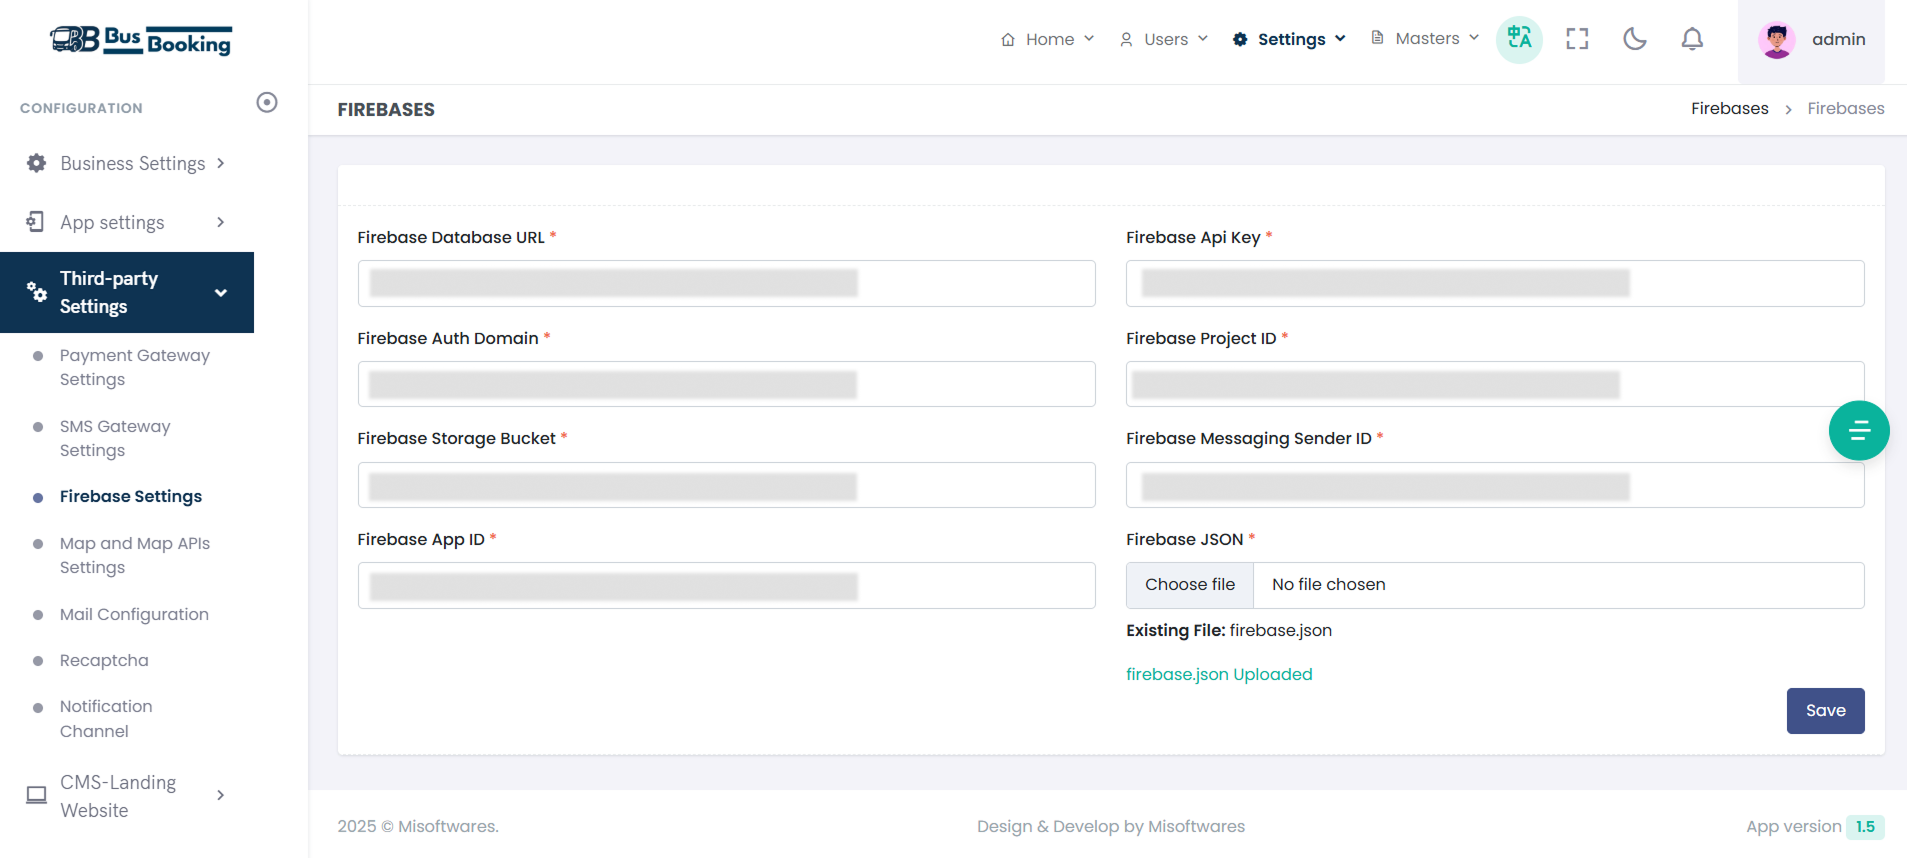The image size is (1907, 858).
Task: Open the Settings dropdown arrow
Action: tap(1340, 39)
